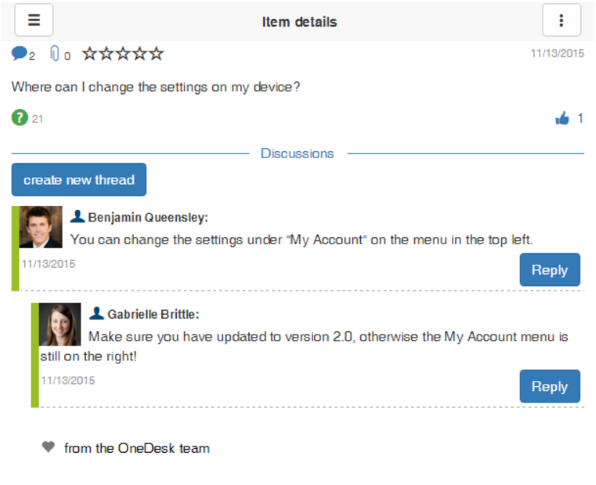
Task: Rate the item one star
Action: 90,54
